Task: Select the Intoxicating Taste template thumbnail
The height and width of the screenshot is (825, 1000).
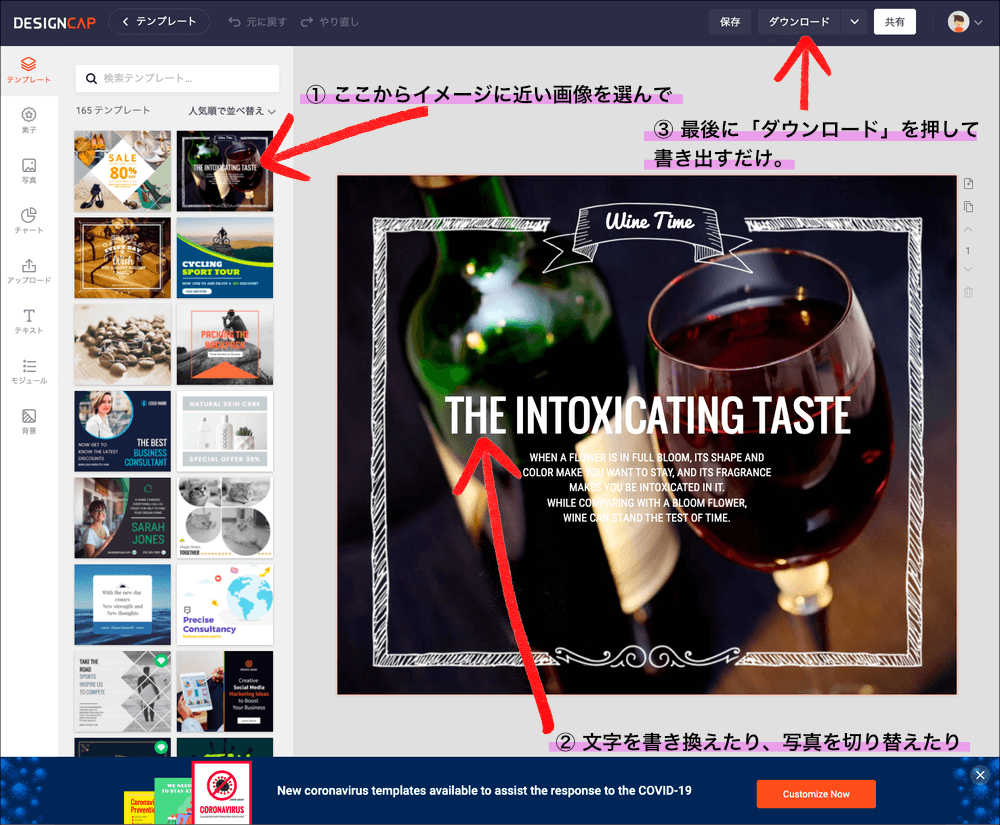Action: [x=224, y=171]
